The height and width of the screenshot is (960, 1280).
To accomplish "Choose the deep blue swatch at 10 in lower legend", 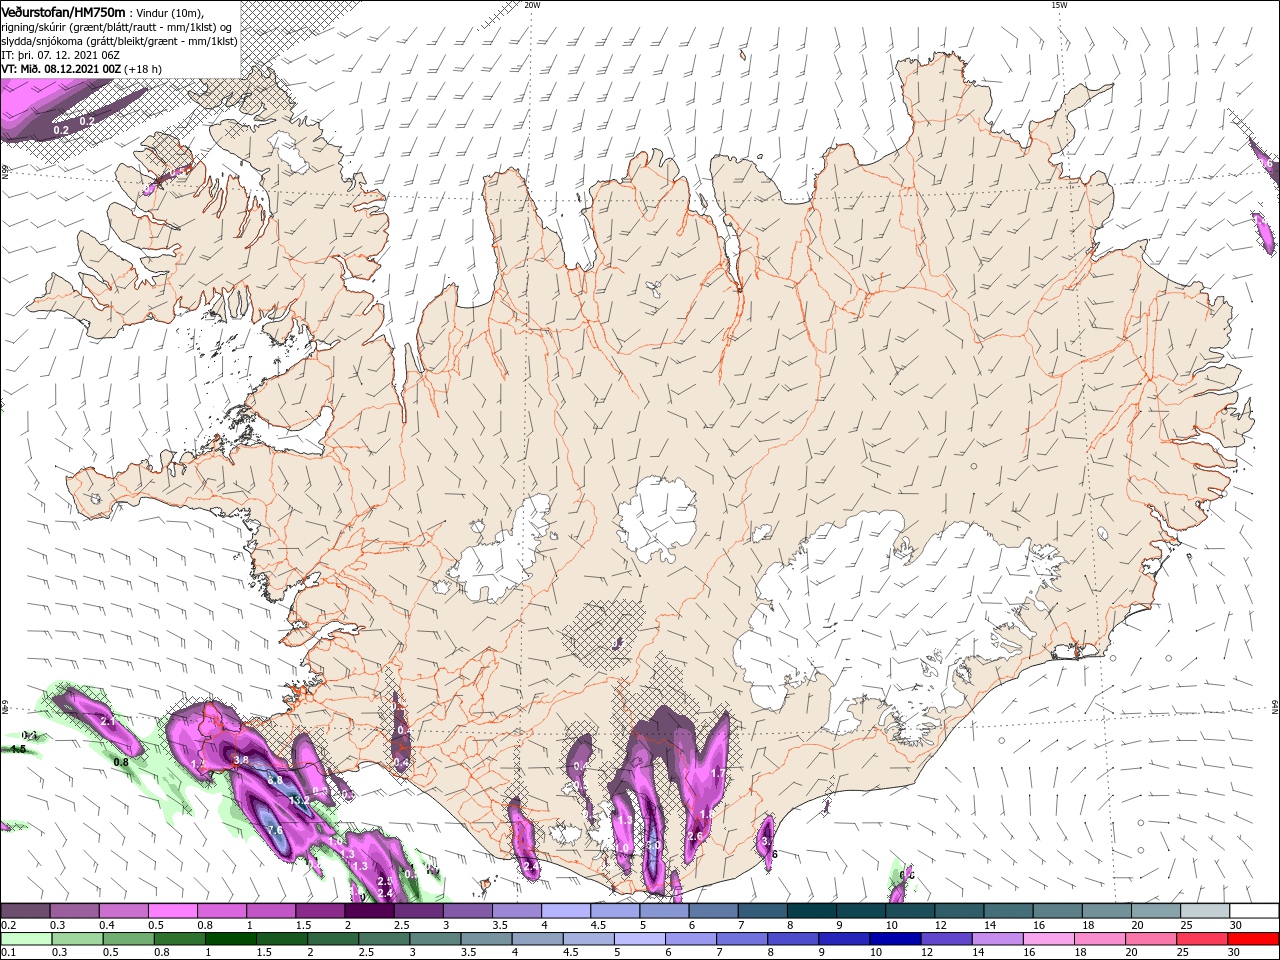I will [x=895, y=939].
